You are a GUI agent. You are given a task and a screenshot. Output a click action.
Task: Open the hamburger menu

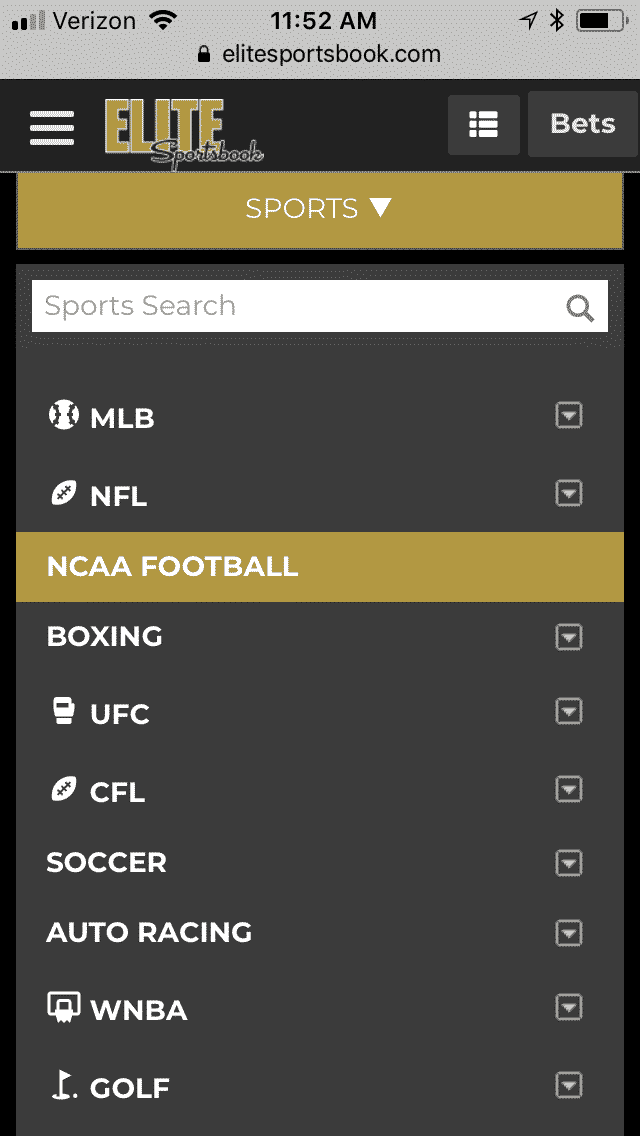click(51, 127)
